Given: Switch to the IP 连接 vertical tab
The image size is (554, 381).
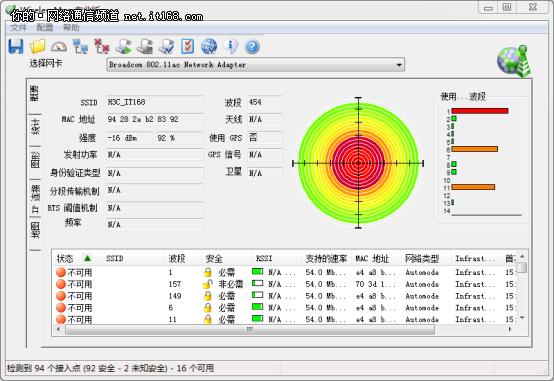Looking at the screenshot, I should [35, 199].
